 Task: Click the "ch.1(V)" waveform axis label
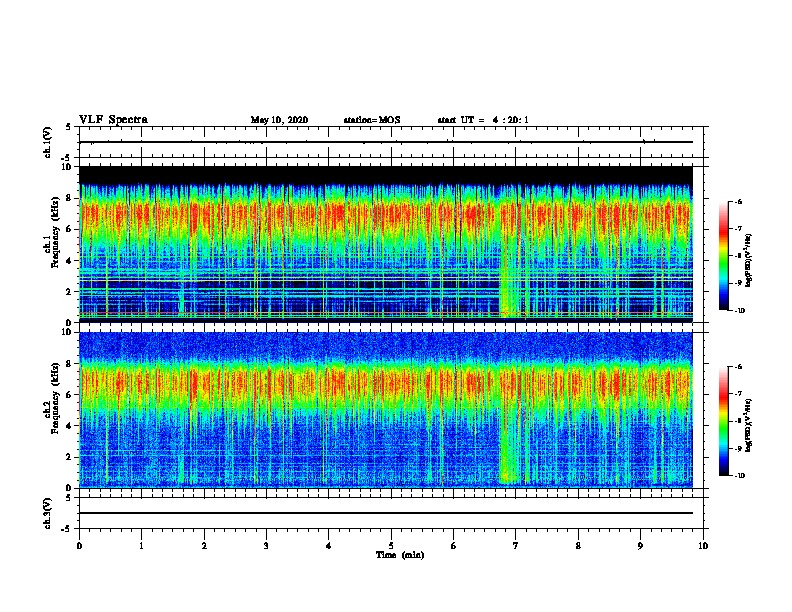pyautogui.click(x=48, y=142)
